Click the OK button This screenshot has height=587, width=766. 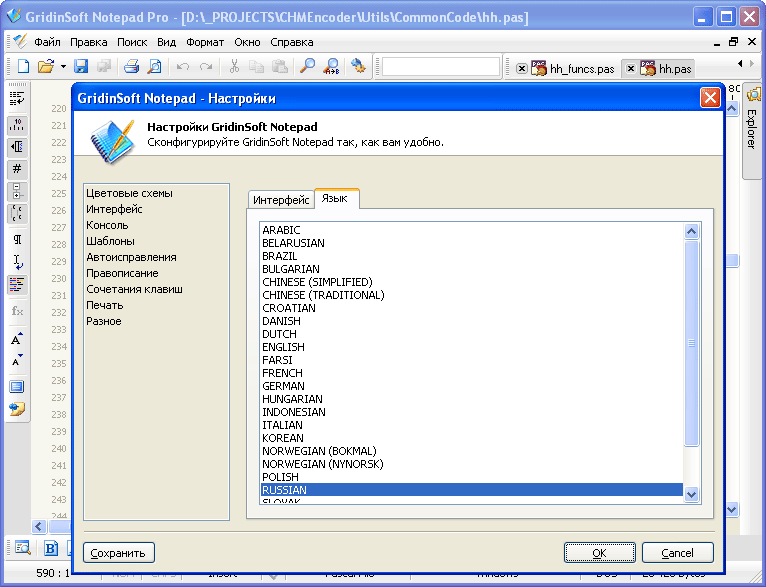tap(599, 553)
